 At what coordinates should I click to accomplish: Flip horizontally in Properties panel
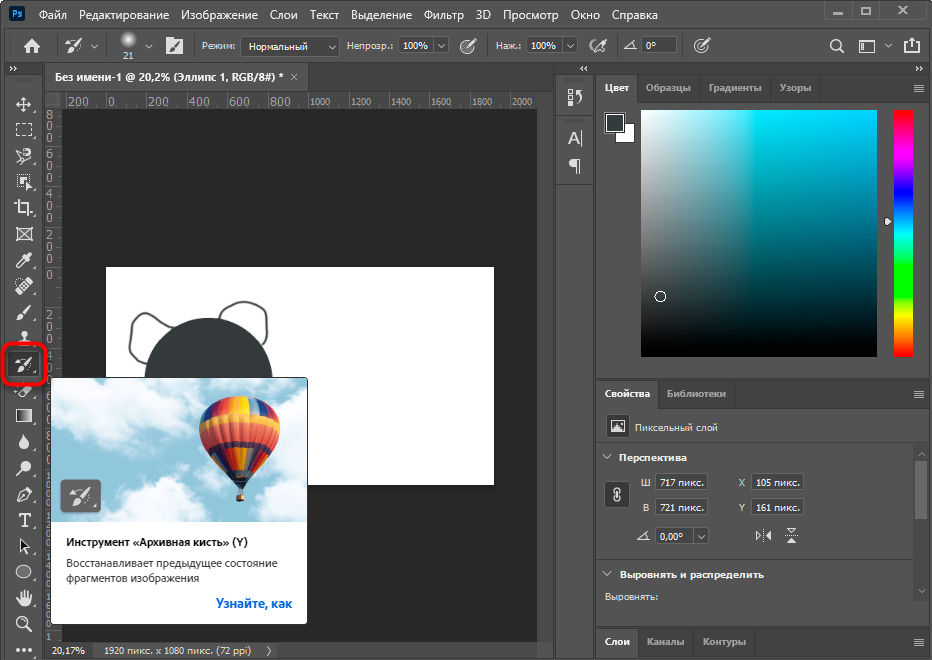pyautogui.click(x=764, y=536)
